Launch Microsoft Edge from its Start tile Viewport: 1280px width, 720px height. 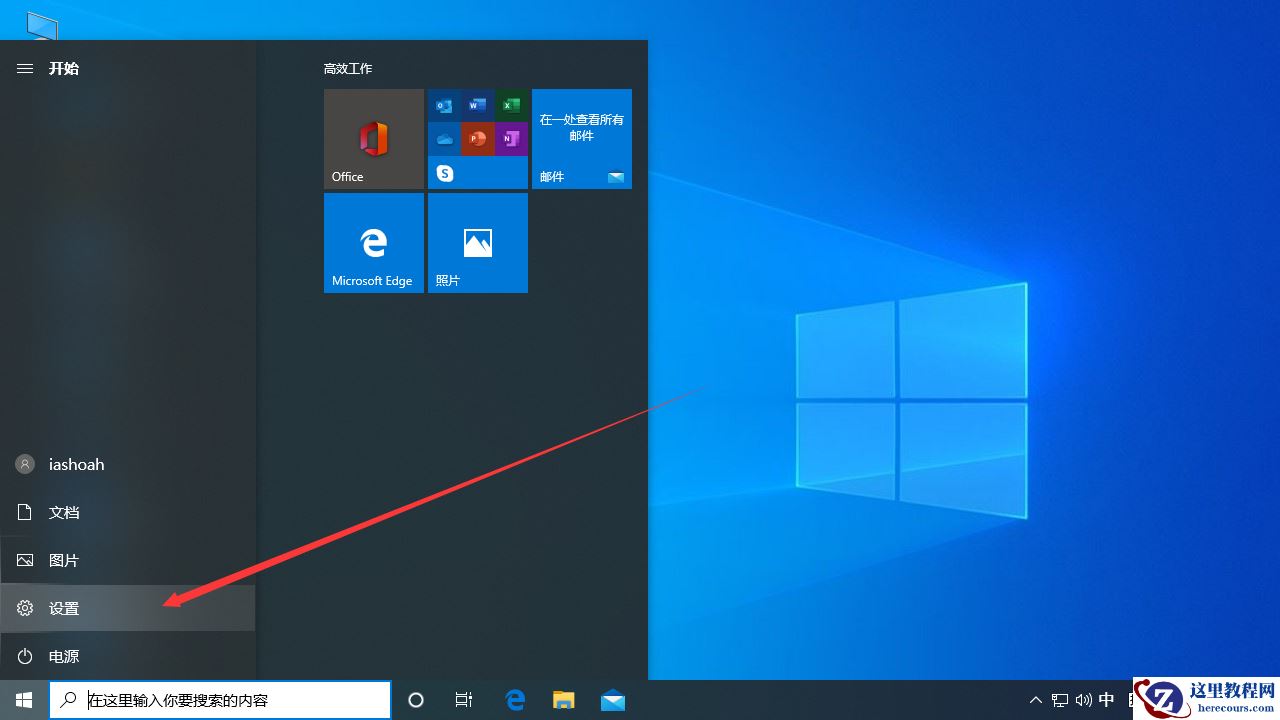tap(373, 242)
